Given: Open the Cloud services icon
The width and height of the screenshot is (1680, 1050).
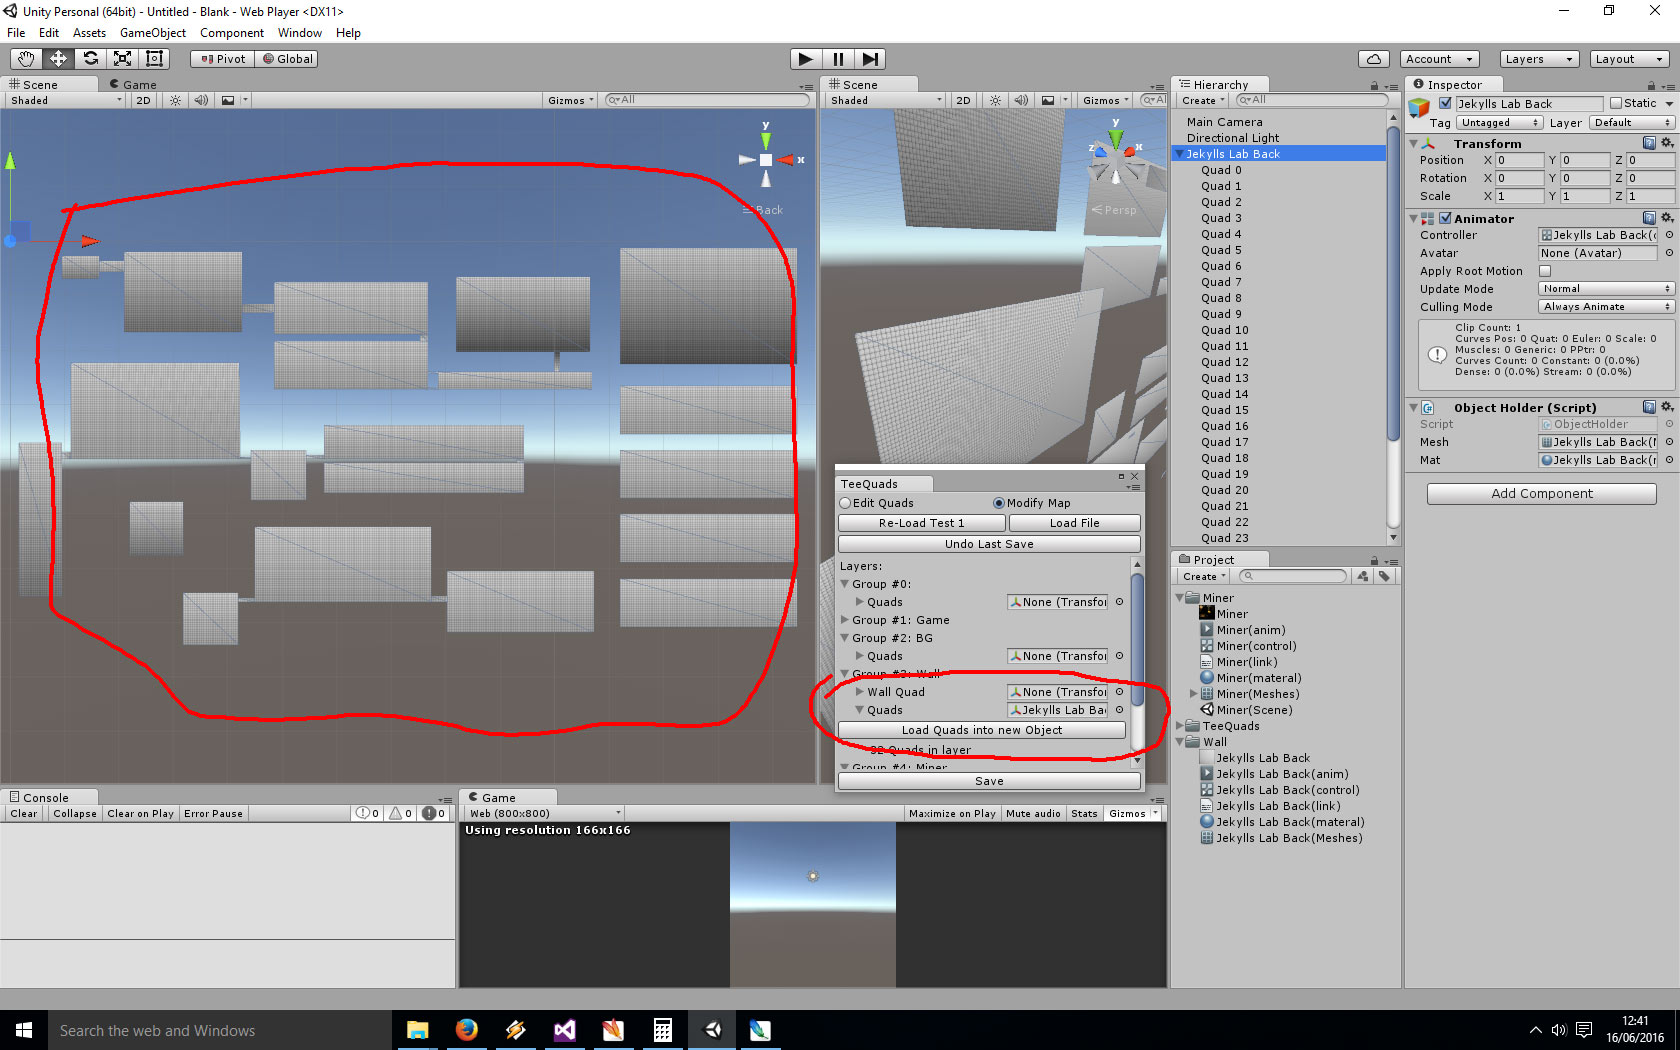Looking at the screenshot, I should click(1374, 59).
